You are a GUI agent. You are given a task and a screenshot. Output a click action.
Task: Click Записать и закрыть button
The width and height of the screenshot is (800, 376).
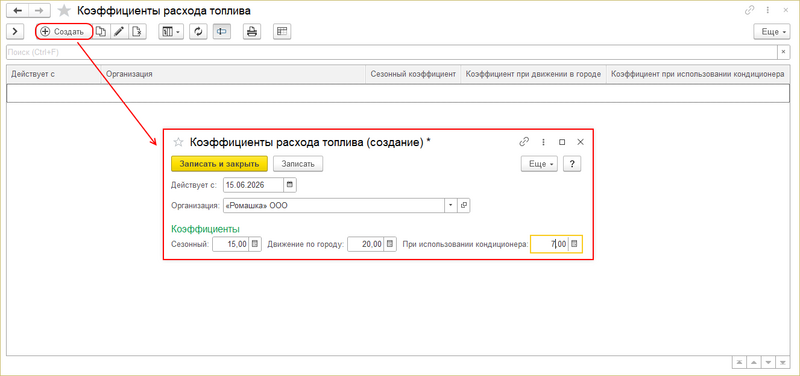coord(219,164)
